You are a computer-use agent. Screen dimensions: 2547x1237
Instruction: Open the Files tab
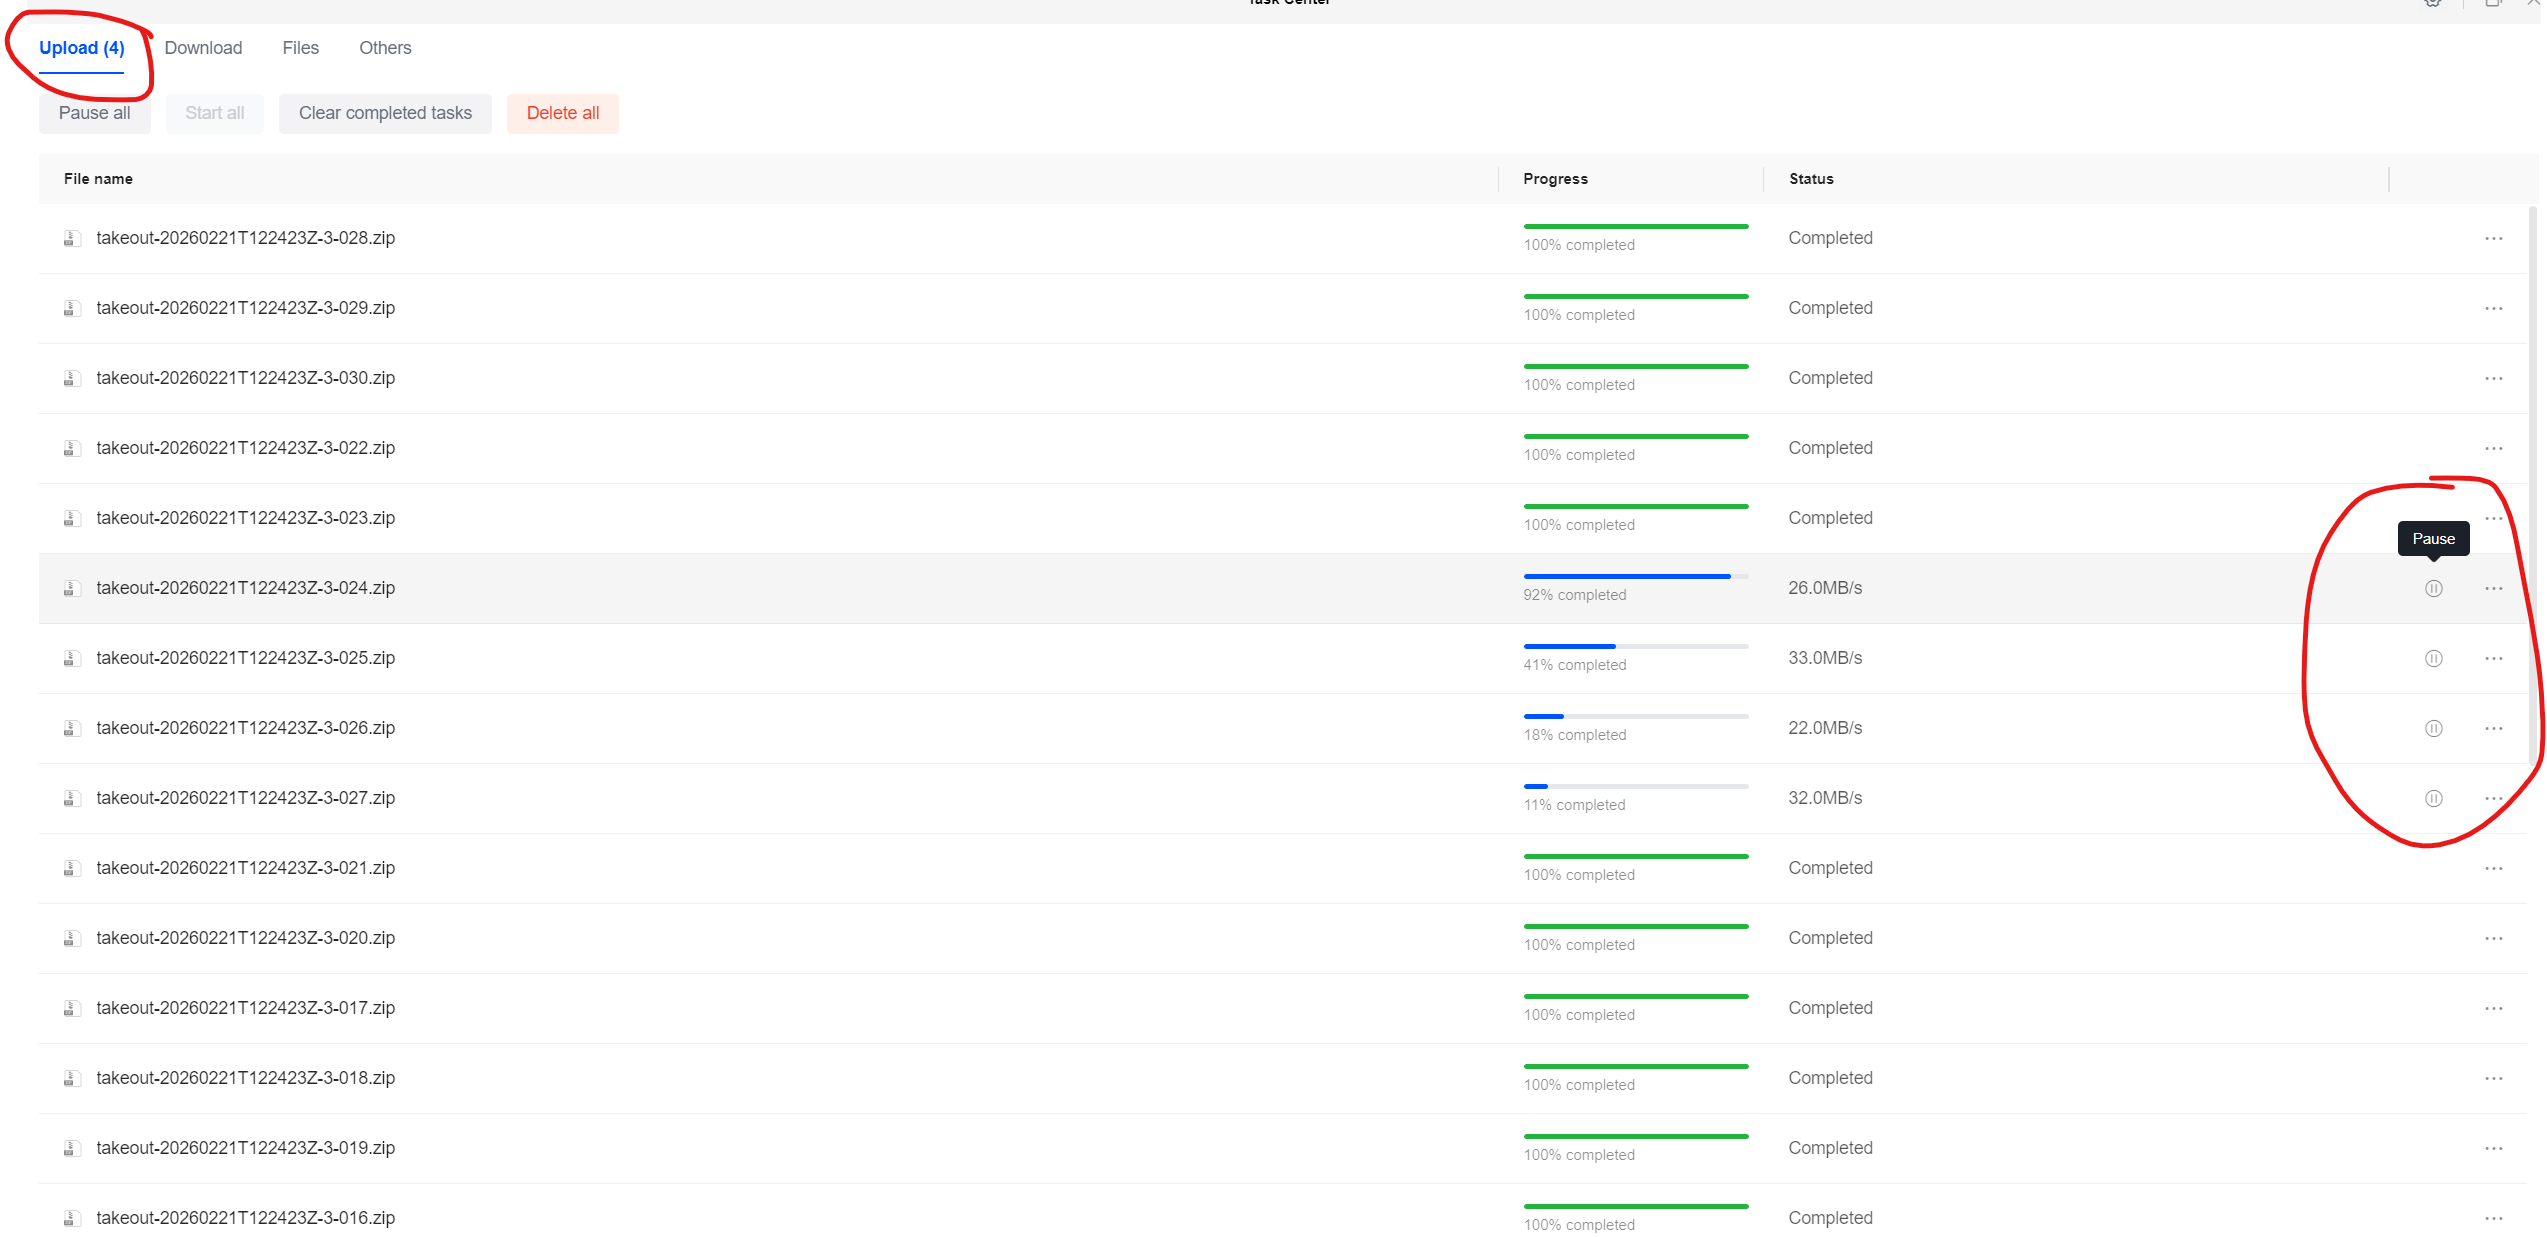coord(300,48)
